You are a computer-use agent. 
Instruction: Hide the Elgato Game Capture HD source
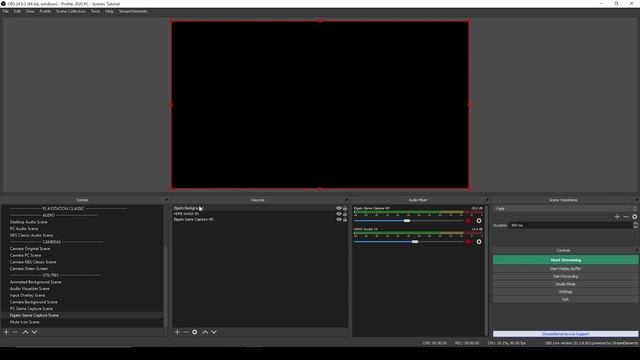point(338,220)
